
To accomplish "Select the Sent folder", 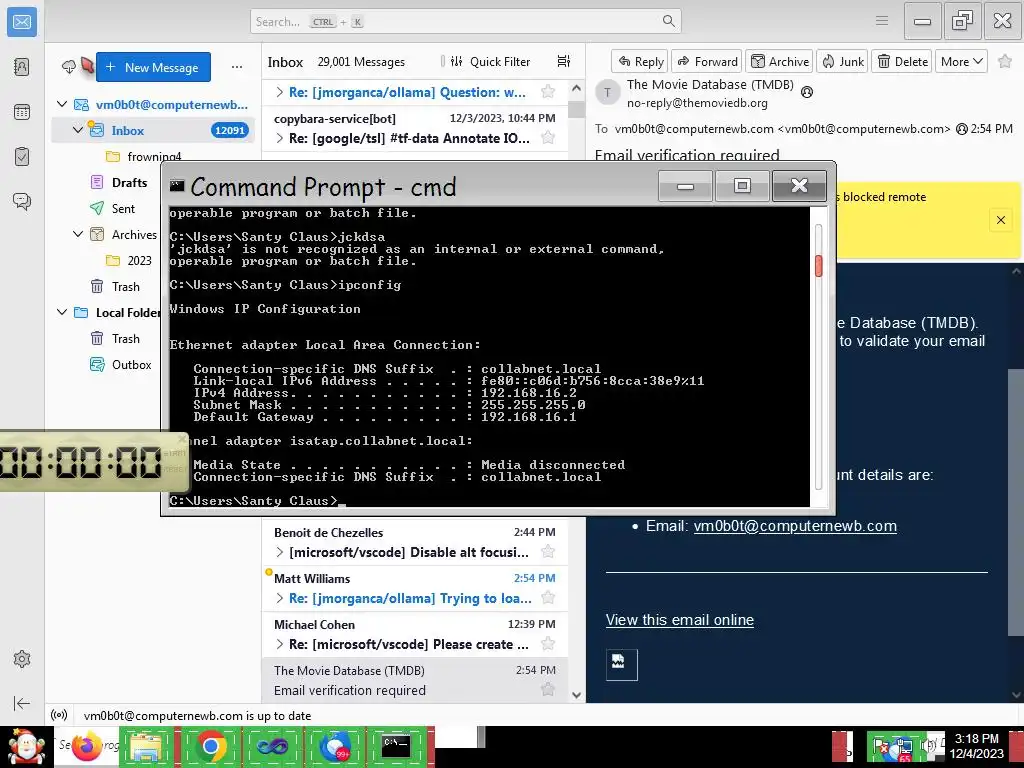I will tap(123, 208).
